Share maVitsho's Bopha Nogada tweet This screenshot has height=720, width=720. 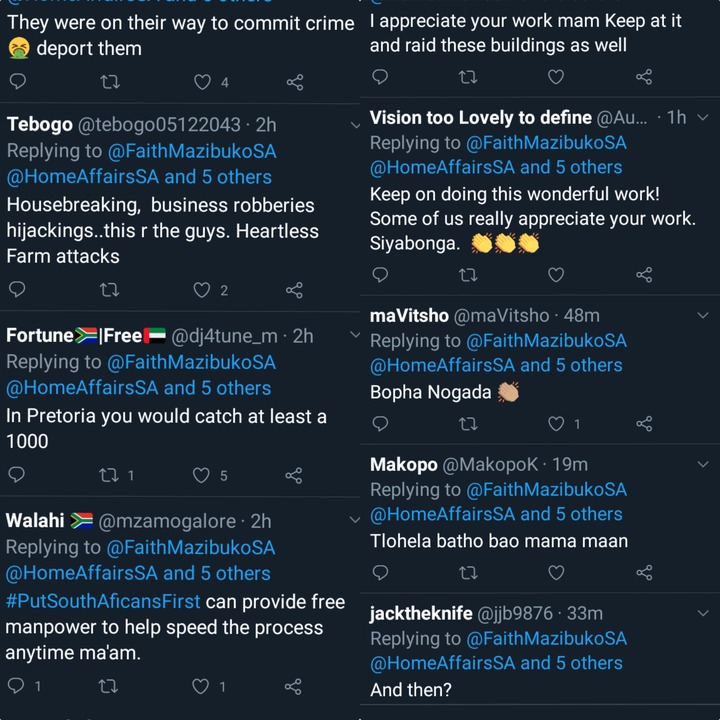click(644, 423)
